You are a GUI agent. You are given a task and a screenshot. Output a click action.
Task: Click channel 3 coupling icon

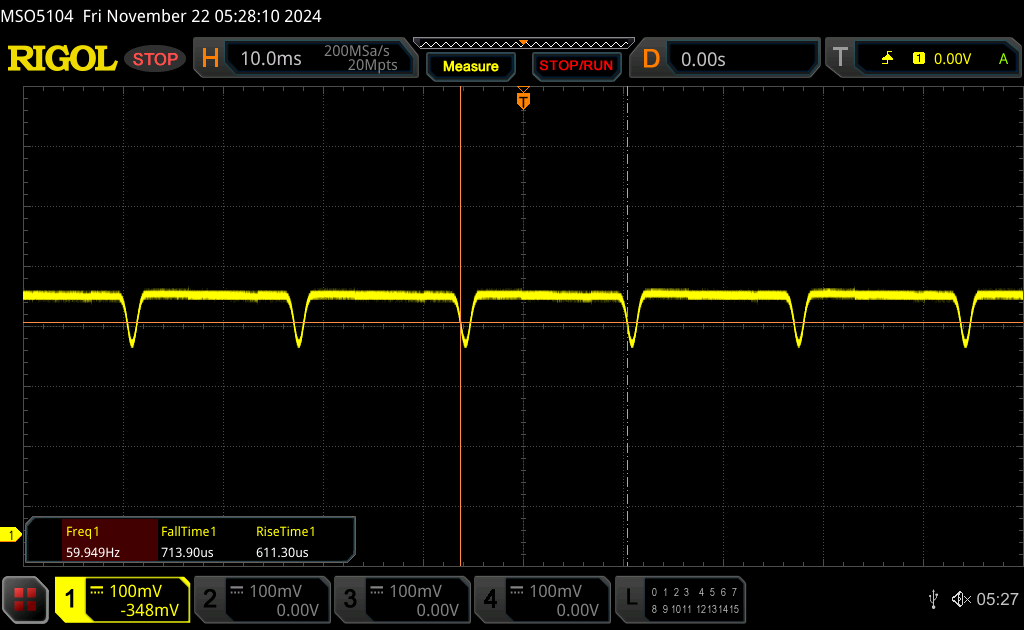[x=377, y=591]
